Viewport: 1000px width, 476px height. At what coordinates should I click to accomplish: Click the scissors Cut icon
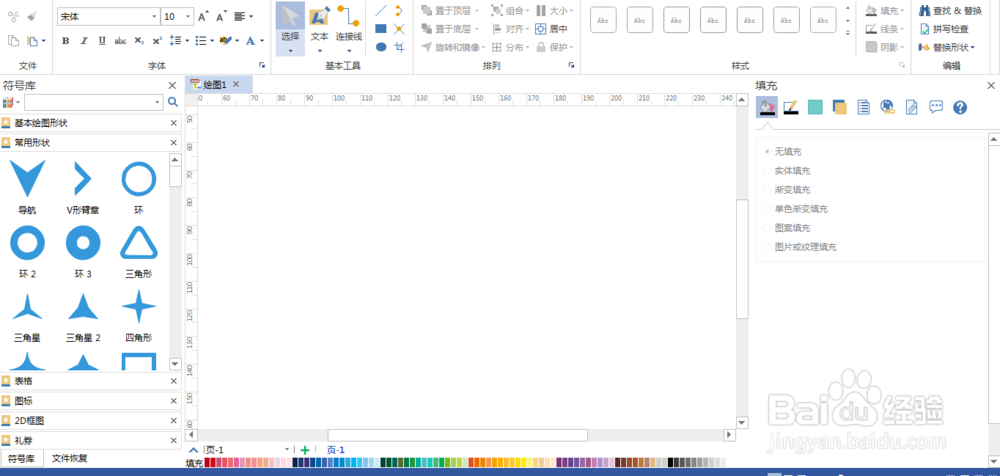14,16
